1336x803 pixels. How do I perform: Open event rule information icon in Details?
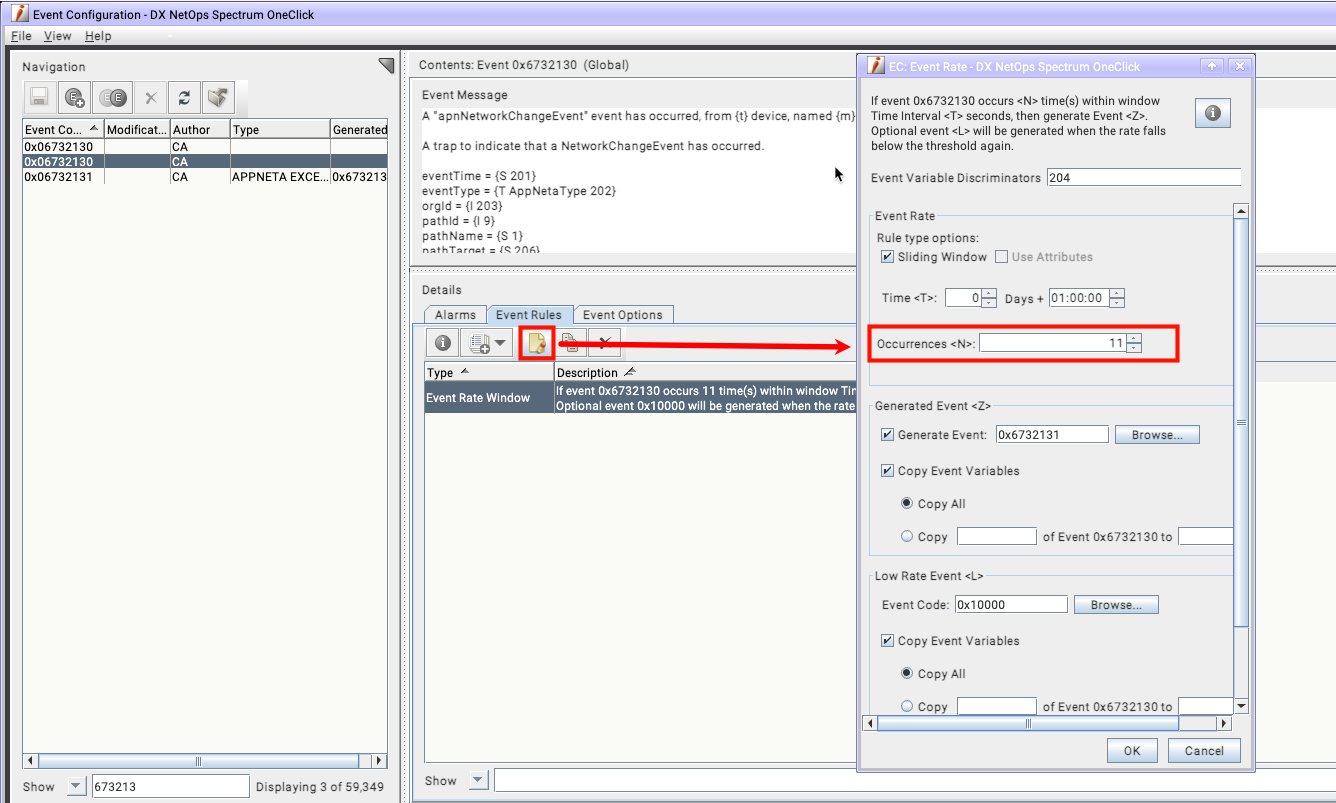443,343
